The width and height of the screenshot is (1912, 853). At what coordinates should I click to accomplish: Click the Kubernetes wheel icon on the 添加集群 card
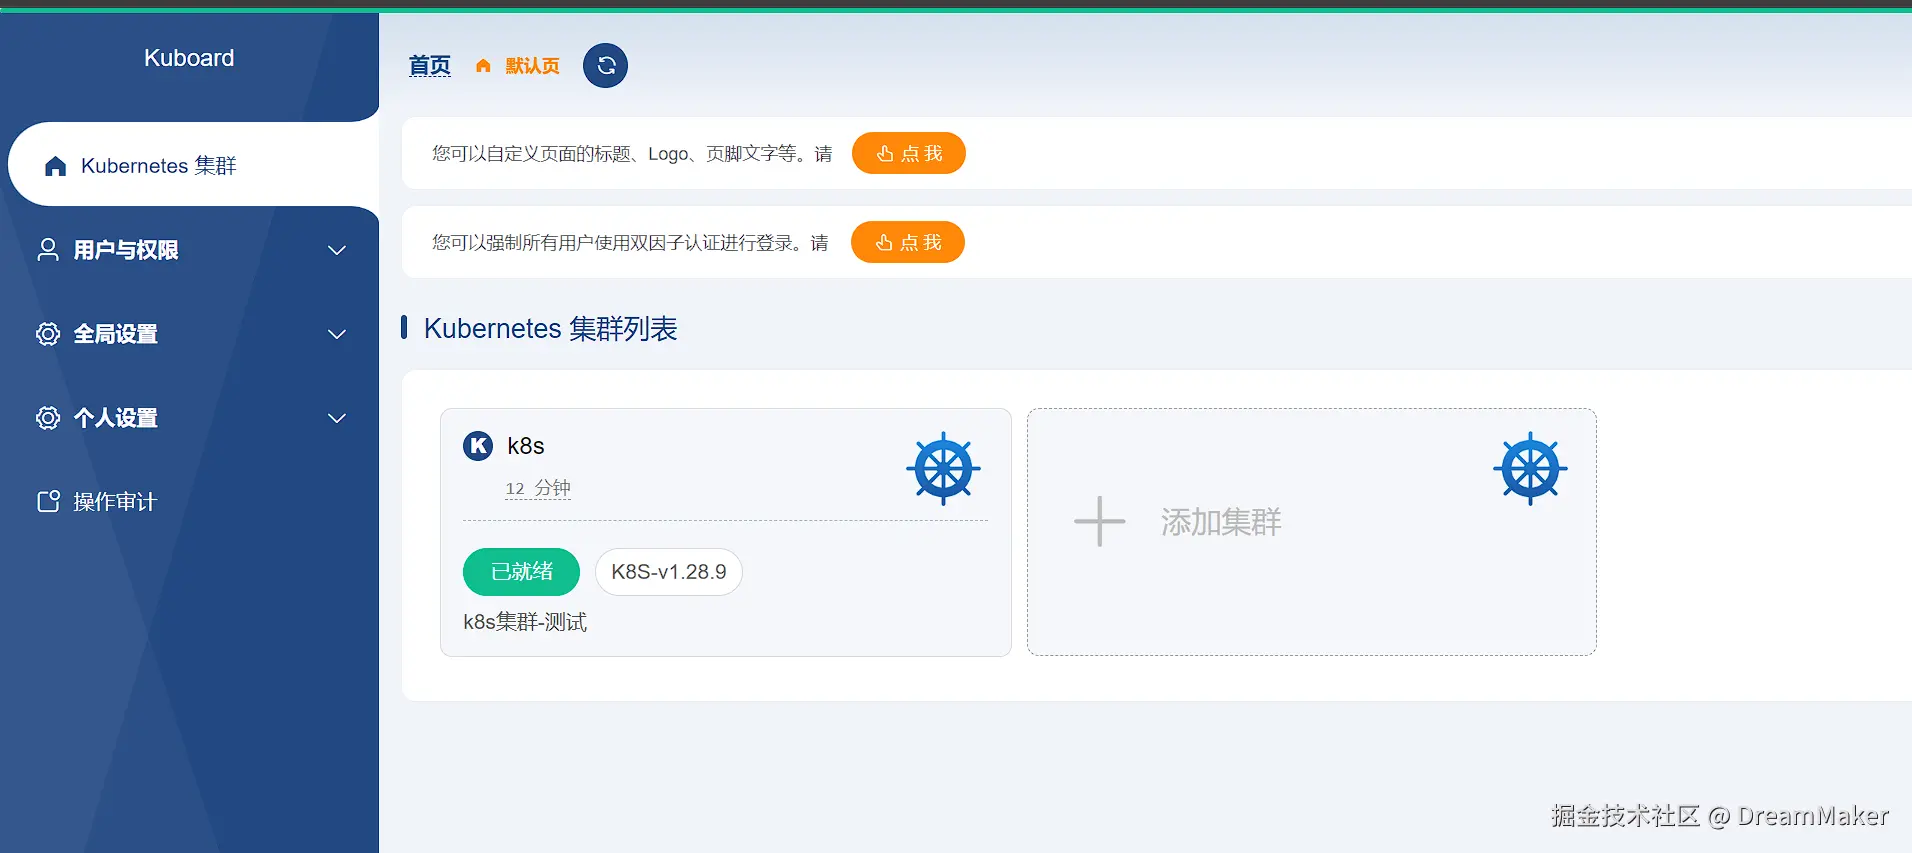pyautogui.click(x=1530, y=468)
